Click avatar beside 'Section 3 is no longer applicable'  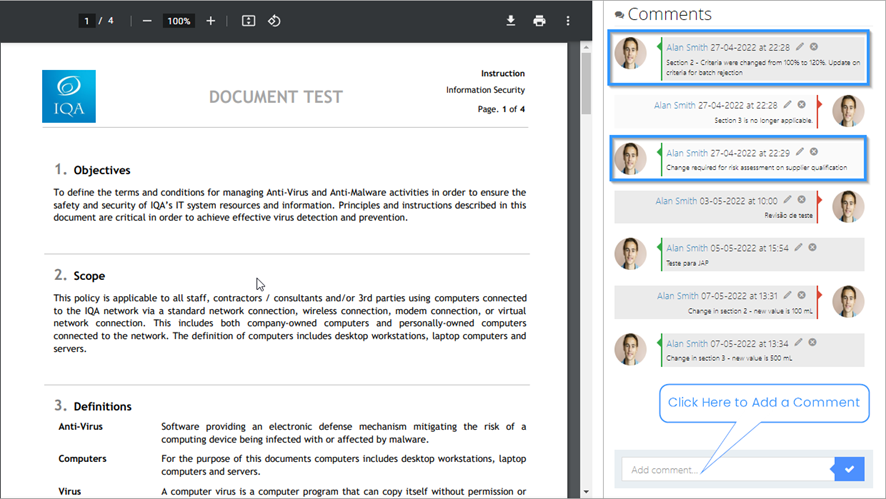point(848,111)
